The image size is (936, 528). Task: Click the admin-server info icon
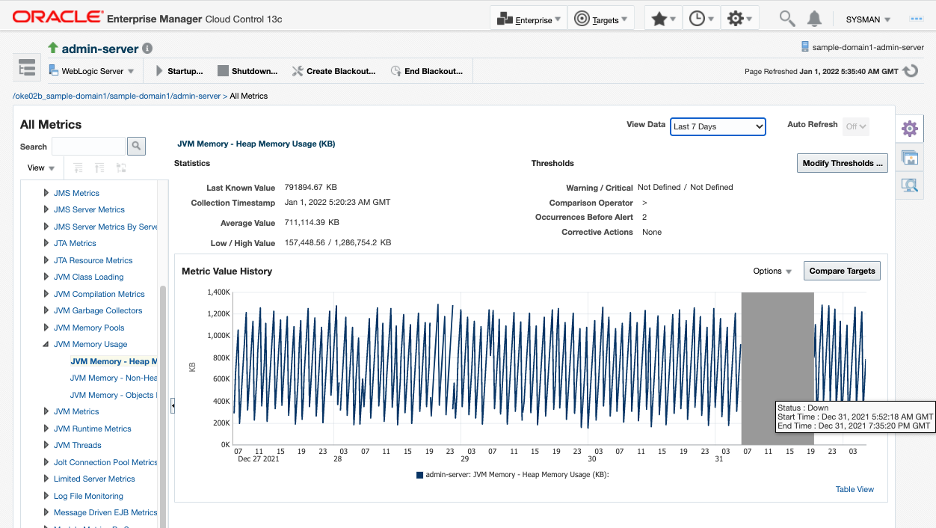click(x=147, y=48)
